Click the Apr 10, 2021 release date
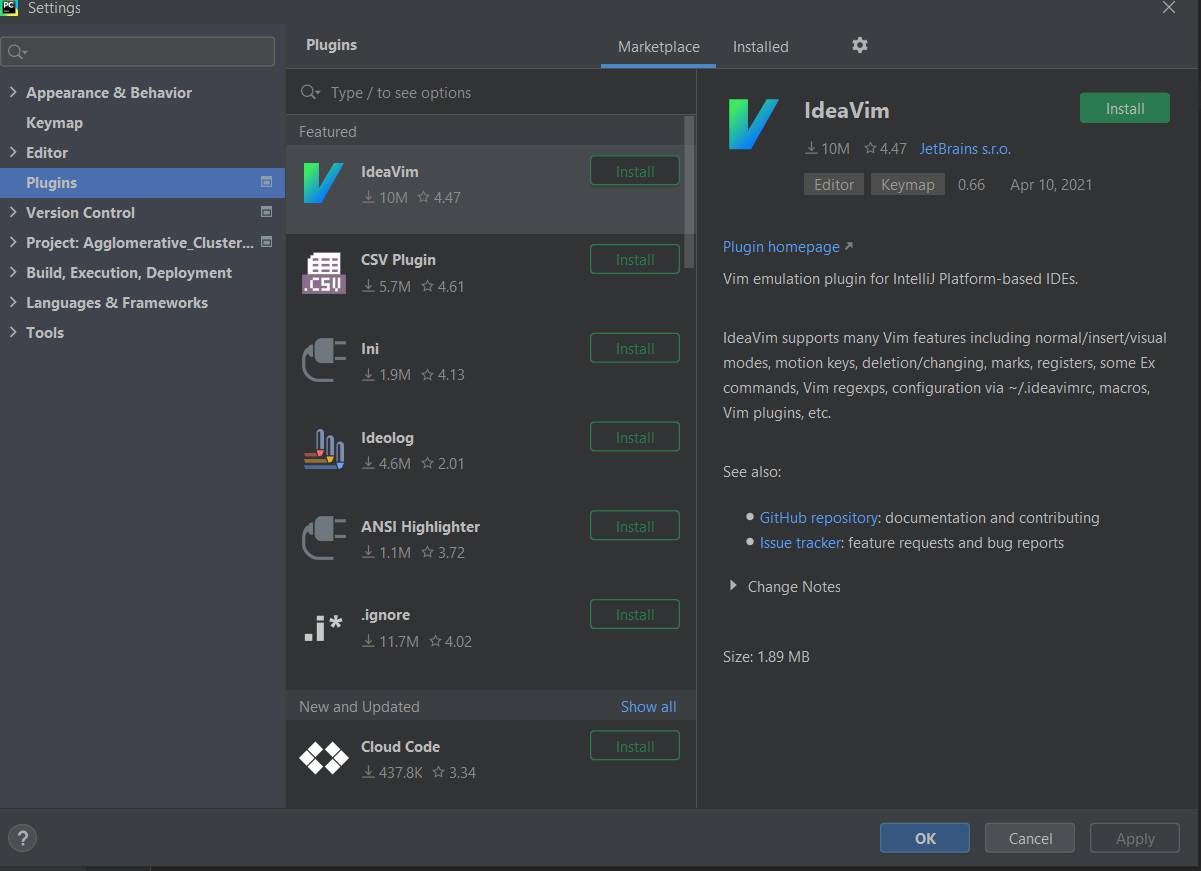Viewport: 1201px width, 871px height. click(x=1051, y=184)
